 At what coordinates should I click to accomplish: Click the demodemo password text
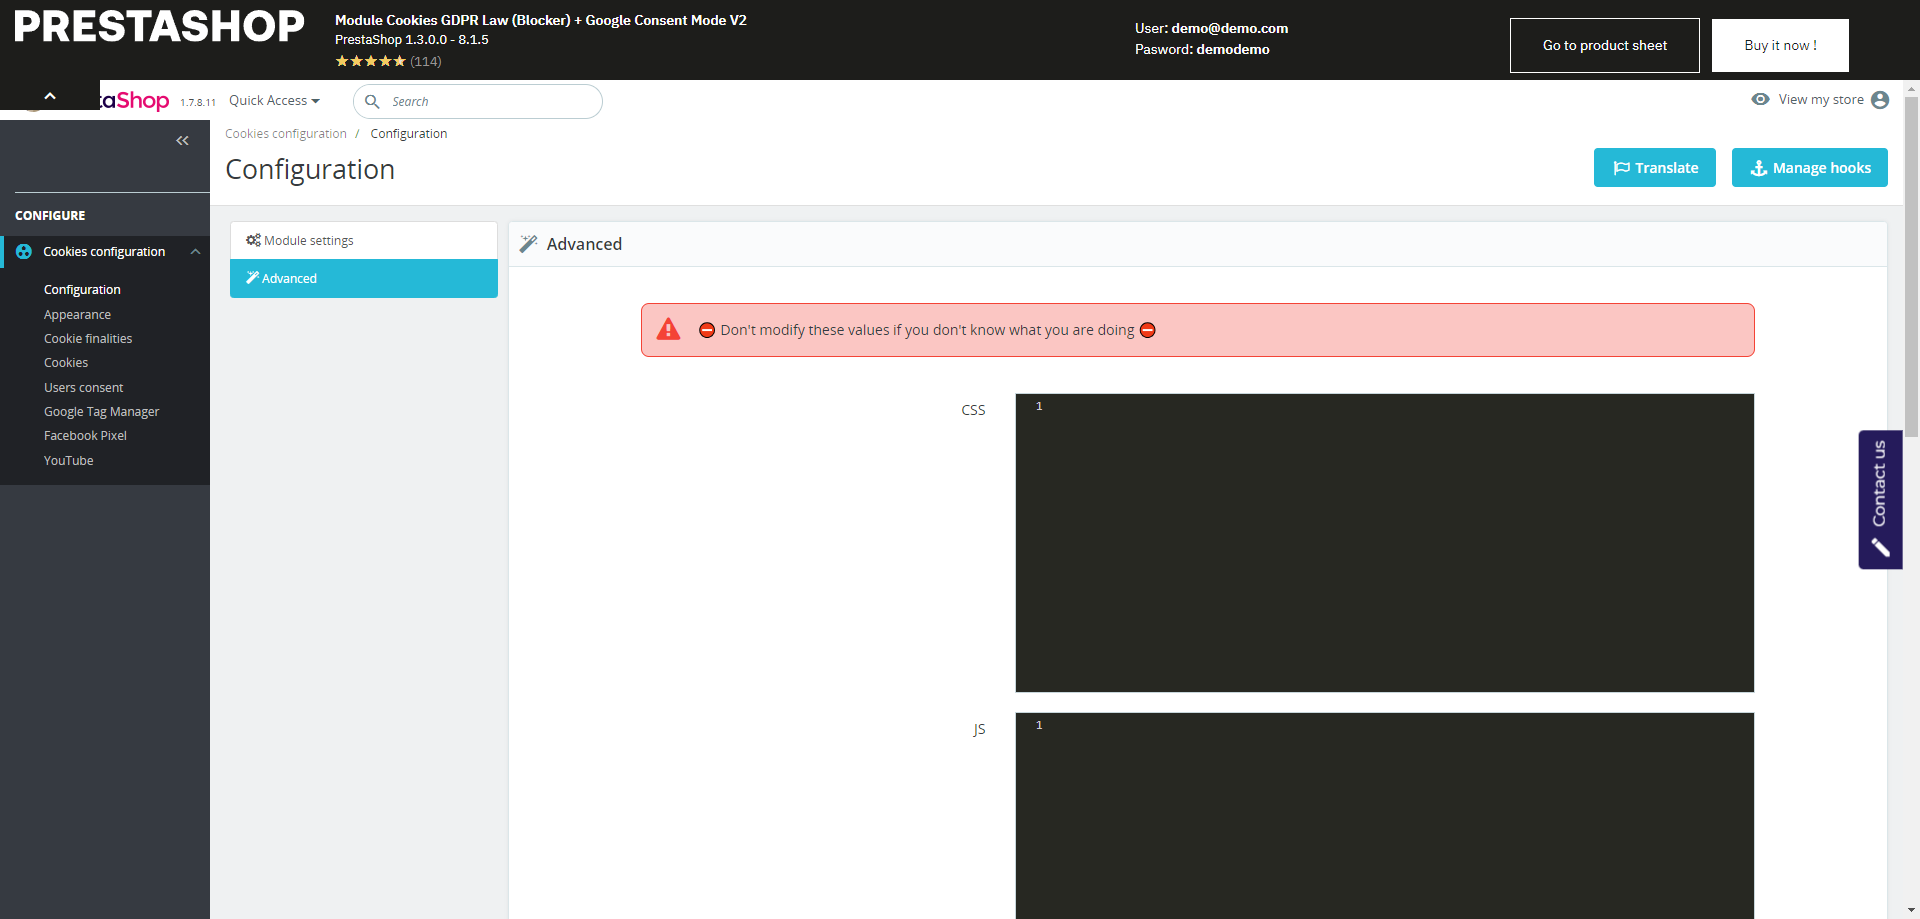[1233, 49]
